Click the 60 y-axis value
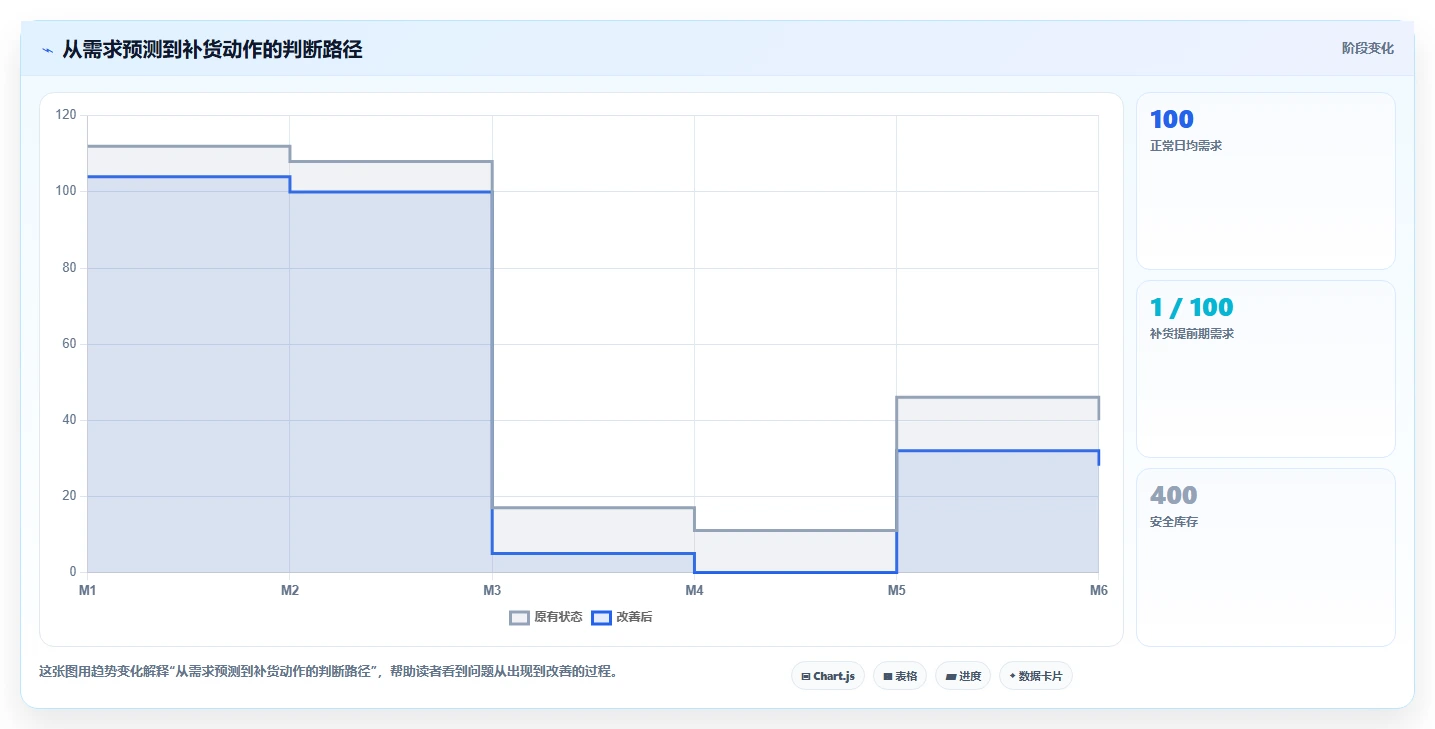This screenshot has width=1435, height=729. 69,344
